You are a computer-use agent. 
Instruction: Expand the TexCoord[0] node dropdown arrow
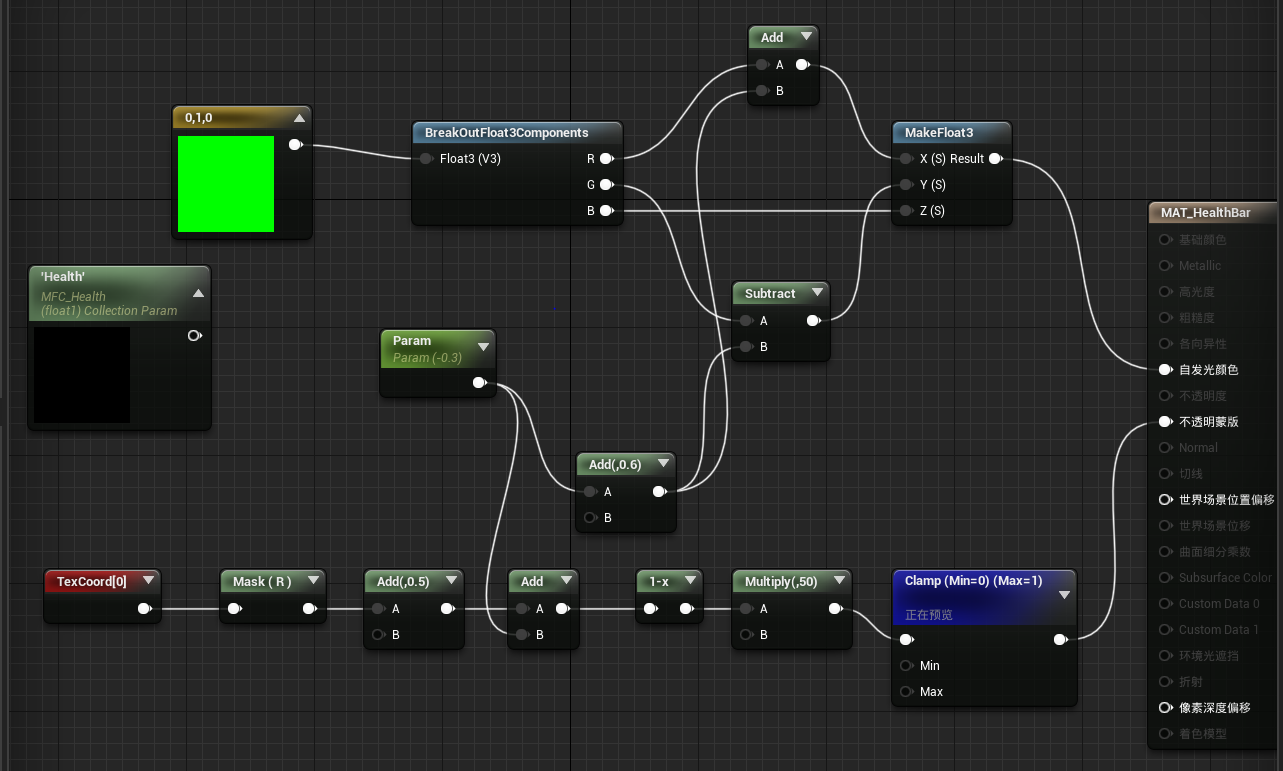pos(148,581)
